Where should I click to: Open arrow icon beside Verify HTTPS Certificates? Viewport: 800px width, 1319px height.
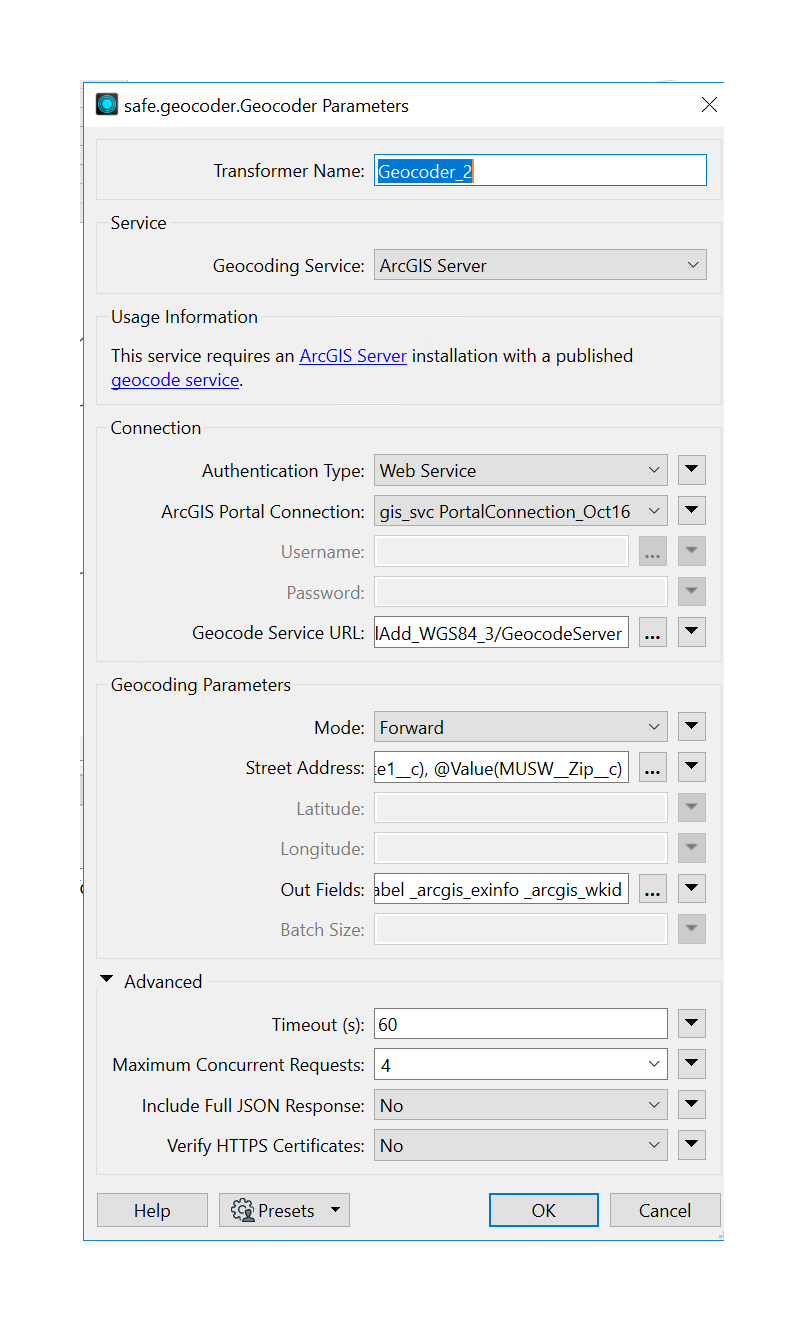click(691, 1144)
